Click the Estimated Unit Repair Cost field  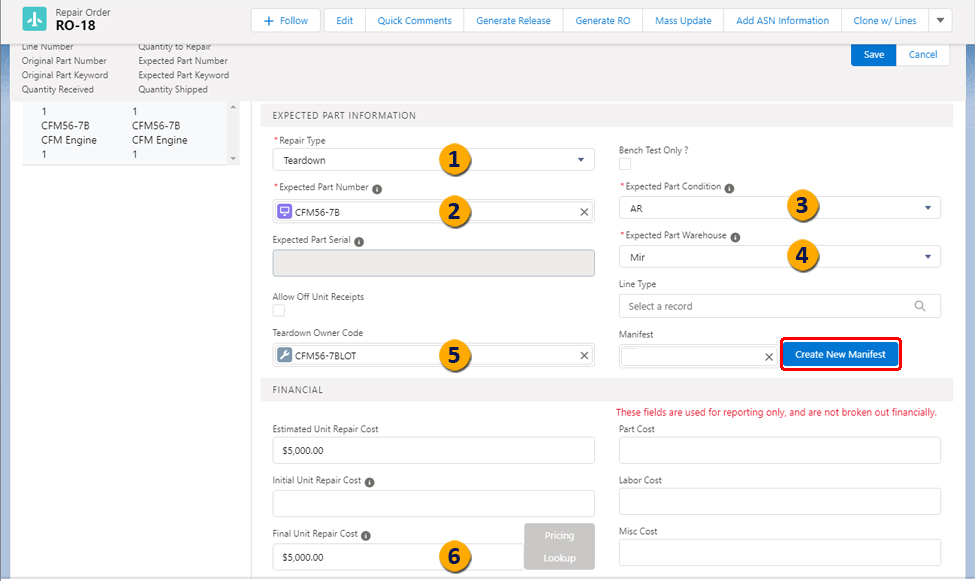point(433,451)
